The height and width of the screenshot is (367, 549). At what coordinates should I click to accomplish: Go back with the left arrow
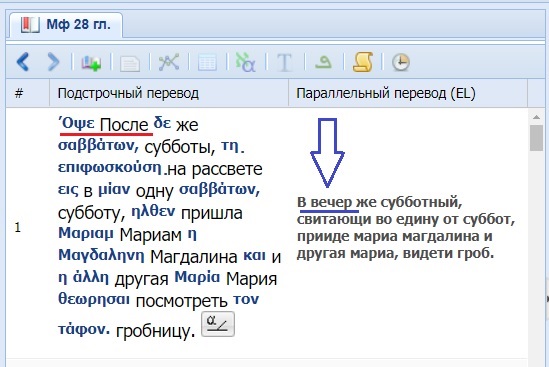coord(23,62)
